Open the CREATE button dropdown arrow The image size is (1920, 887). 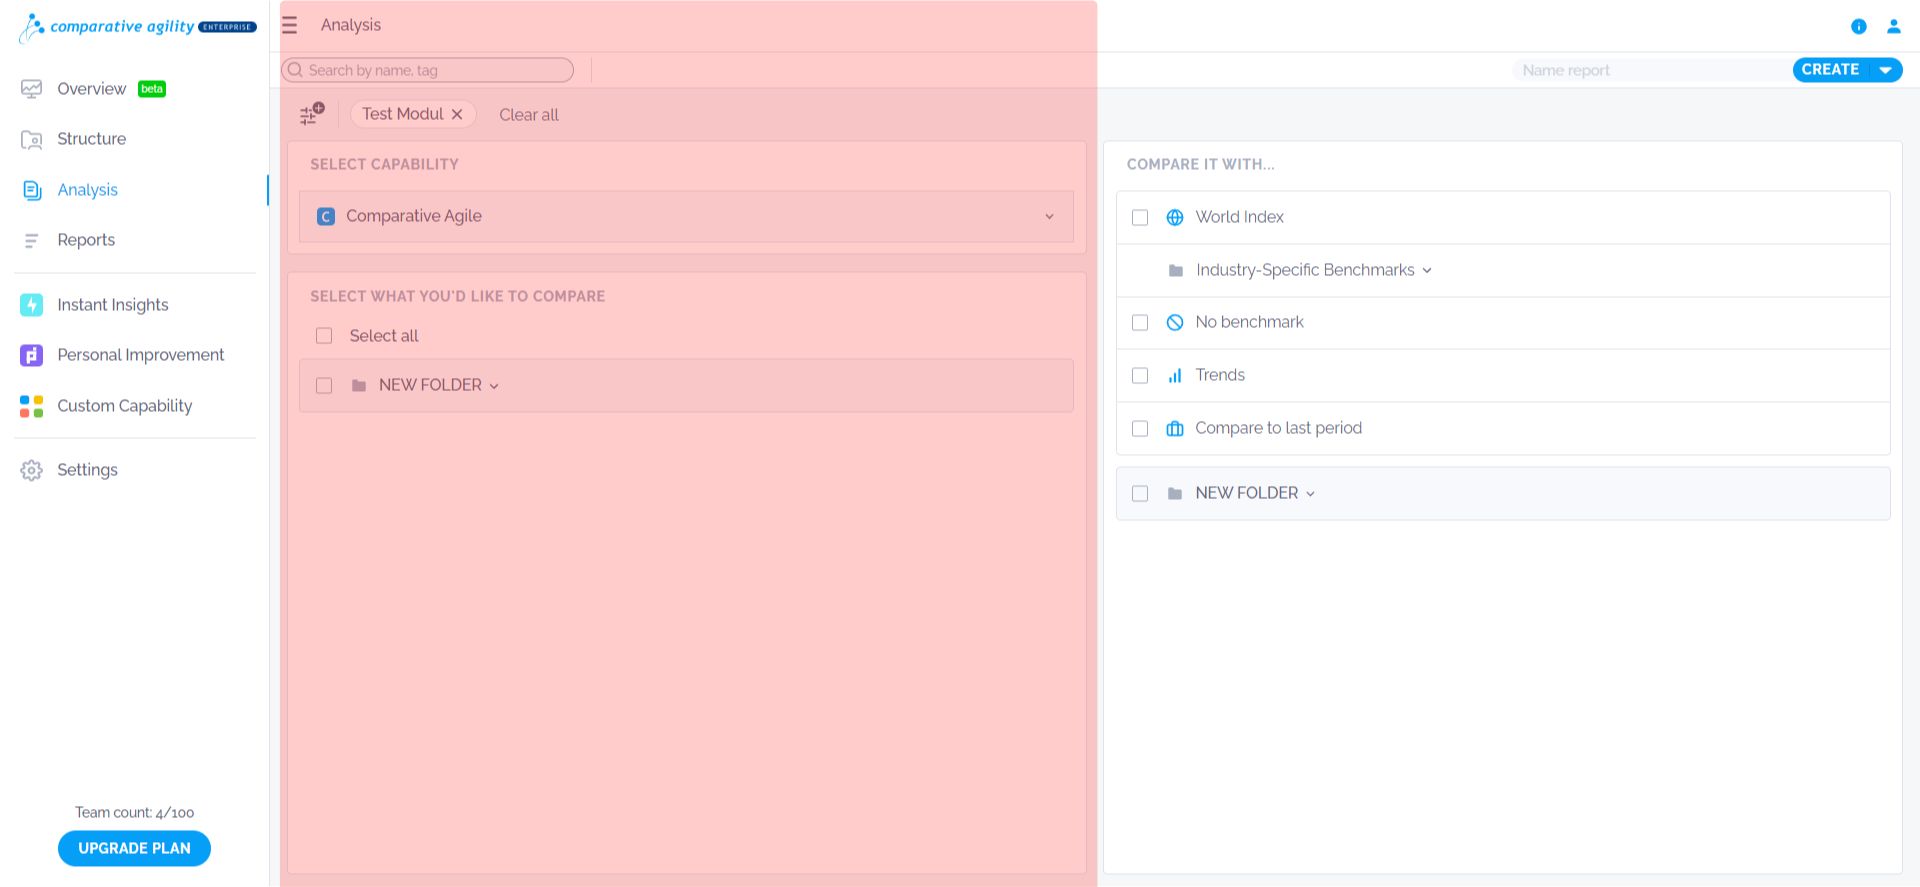1885,70
